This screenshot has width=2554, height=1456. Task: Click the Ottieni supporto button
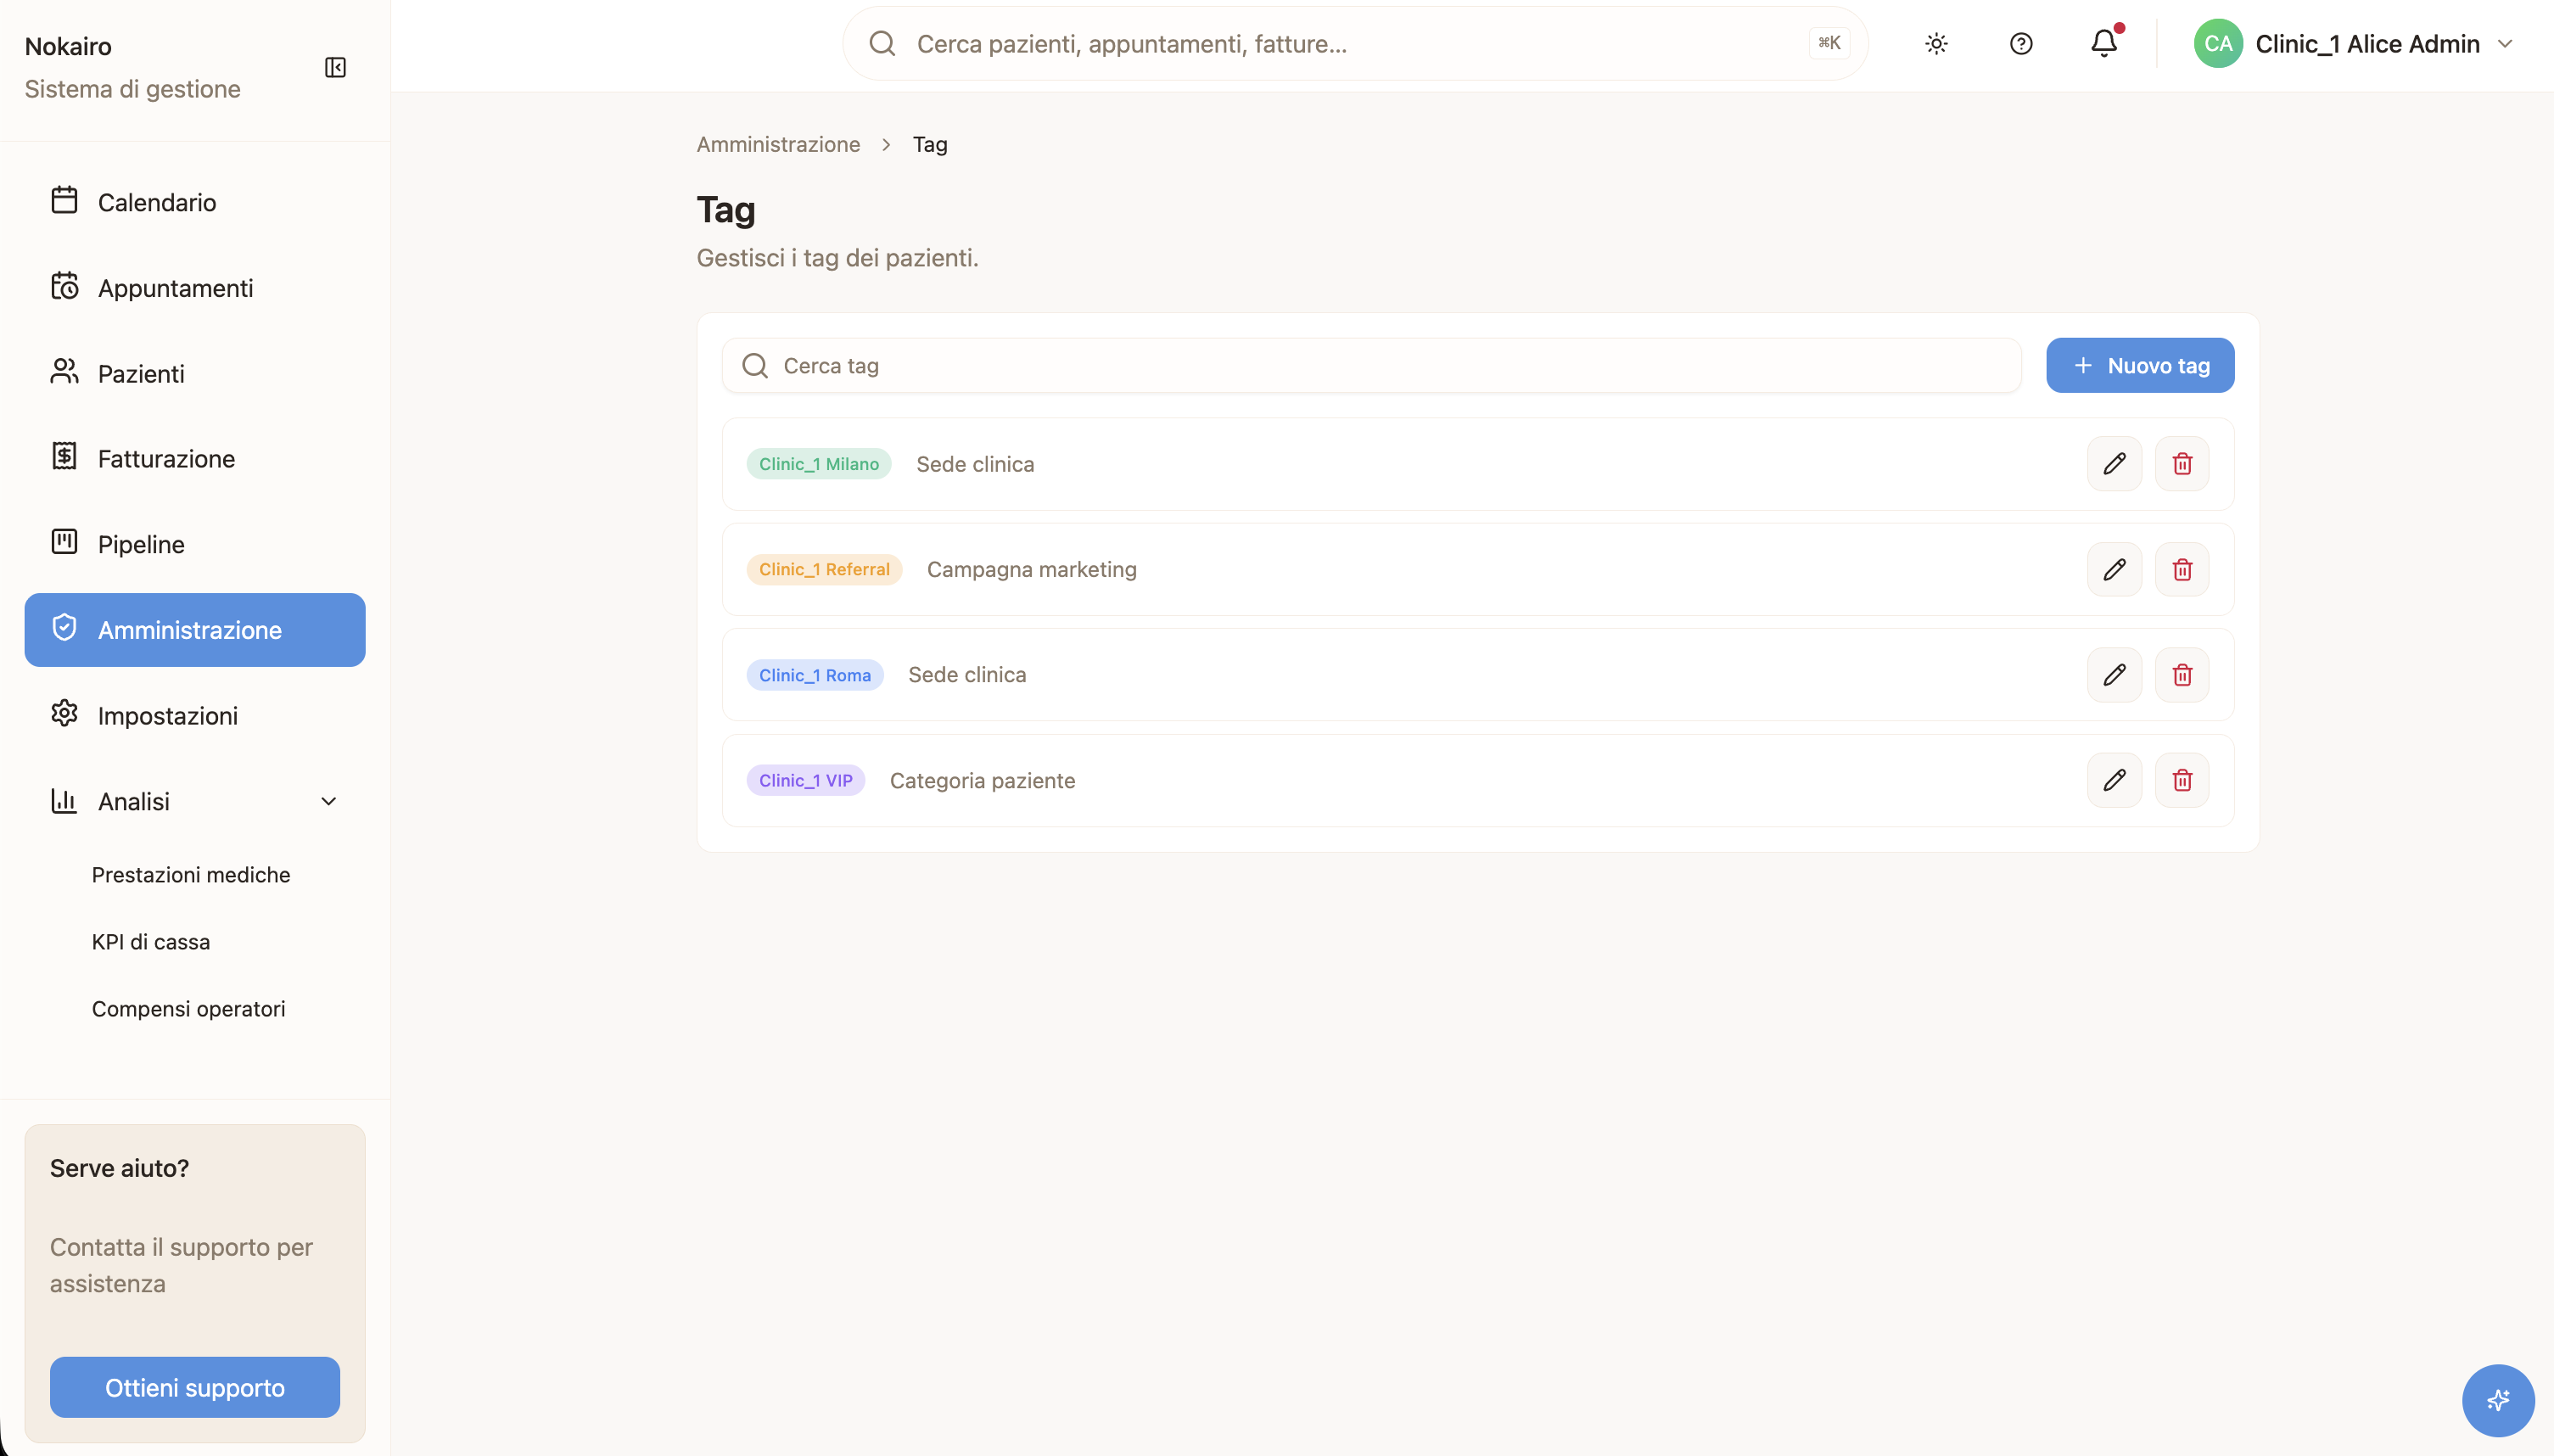[x=195, y=1388]
